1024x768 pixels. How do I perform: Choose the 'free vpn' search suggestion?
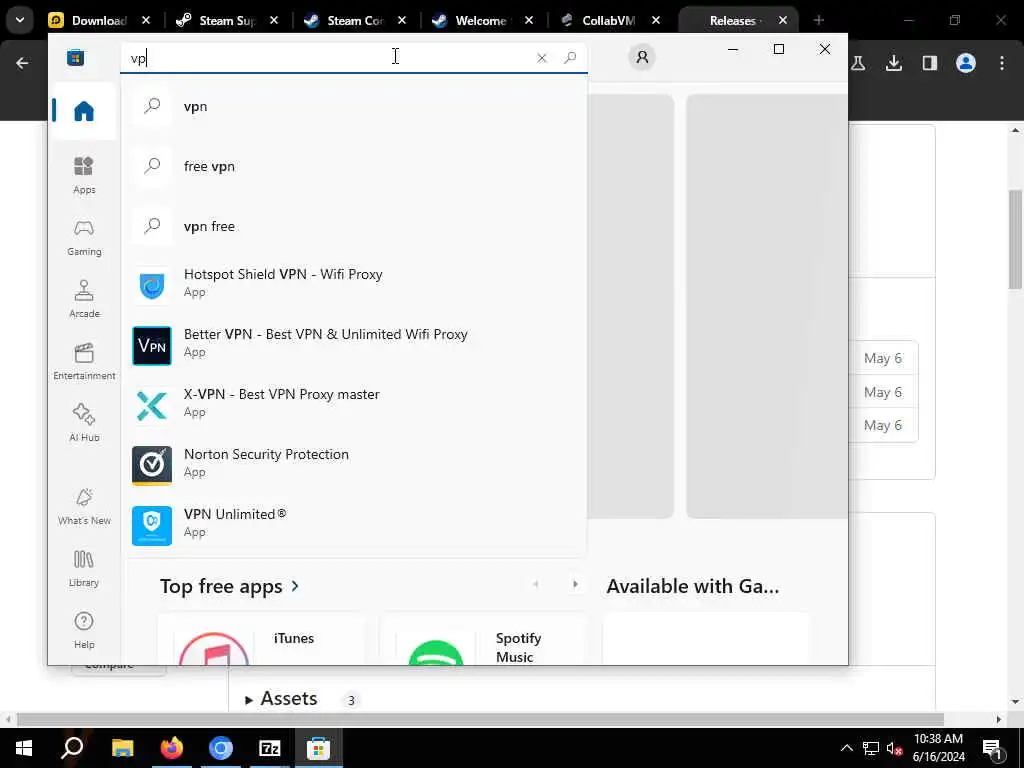pyautogui.click(x=354, y=167)
